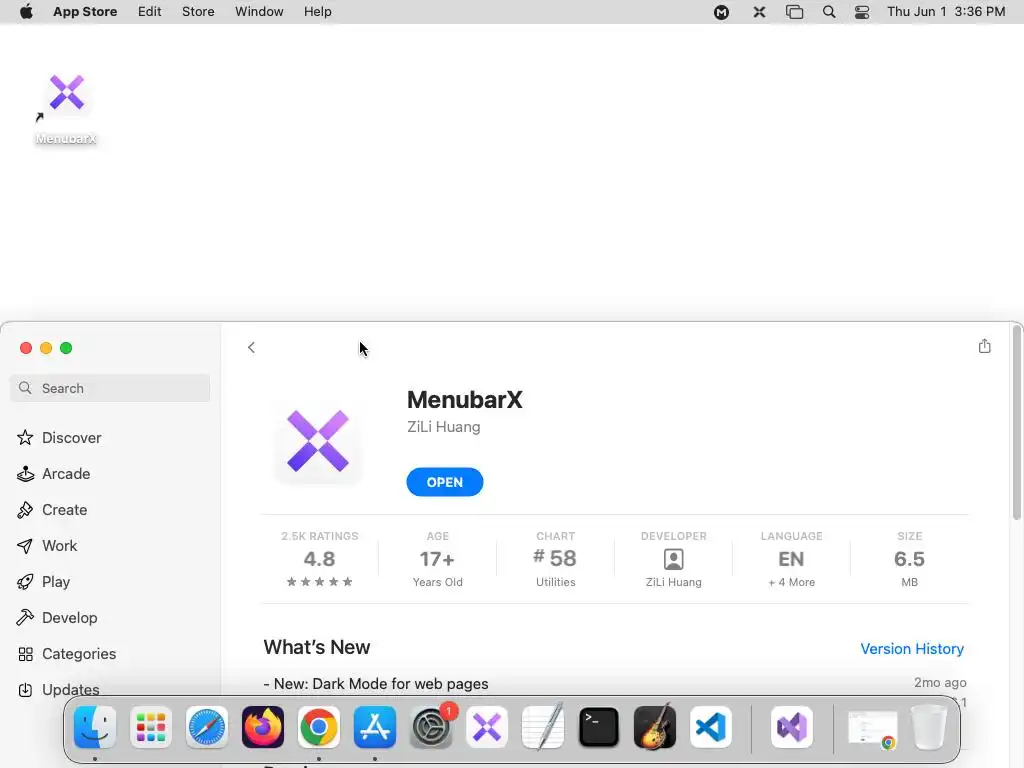Viewport: 1024px width, 768px height.
Task: Click the date and time in menu bar
Action: click(x=946, y=12)
